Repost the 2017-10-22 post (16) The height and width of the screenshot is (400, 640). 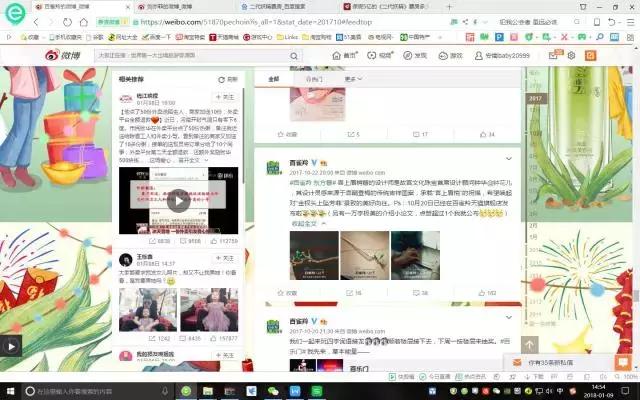click(353, 293)
